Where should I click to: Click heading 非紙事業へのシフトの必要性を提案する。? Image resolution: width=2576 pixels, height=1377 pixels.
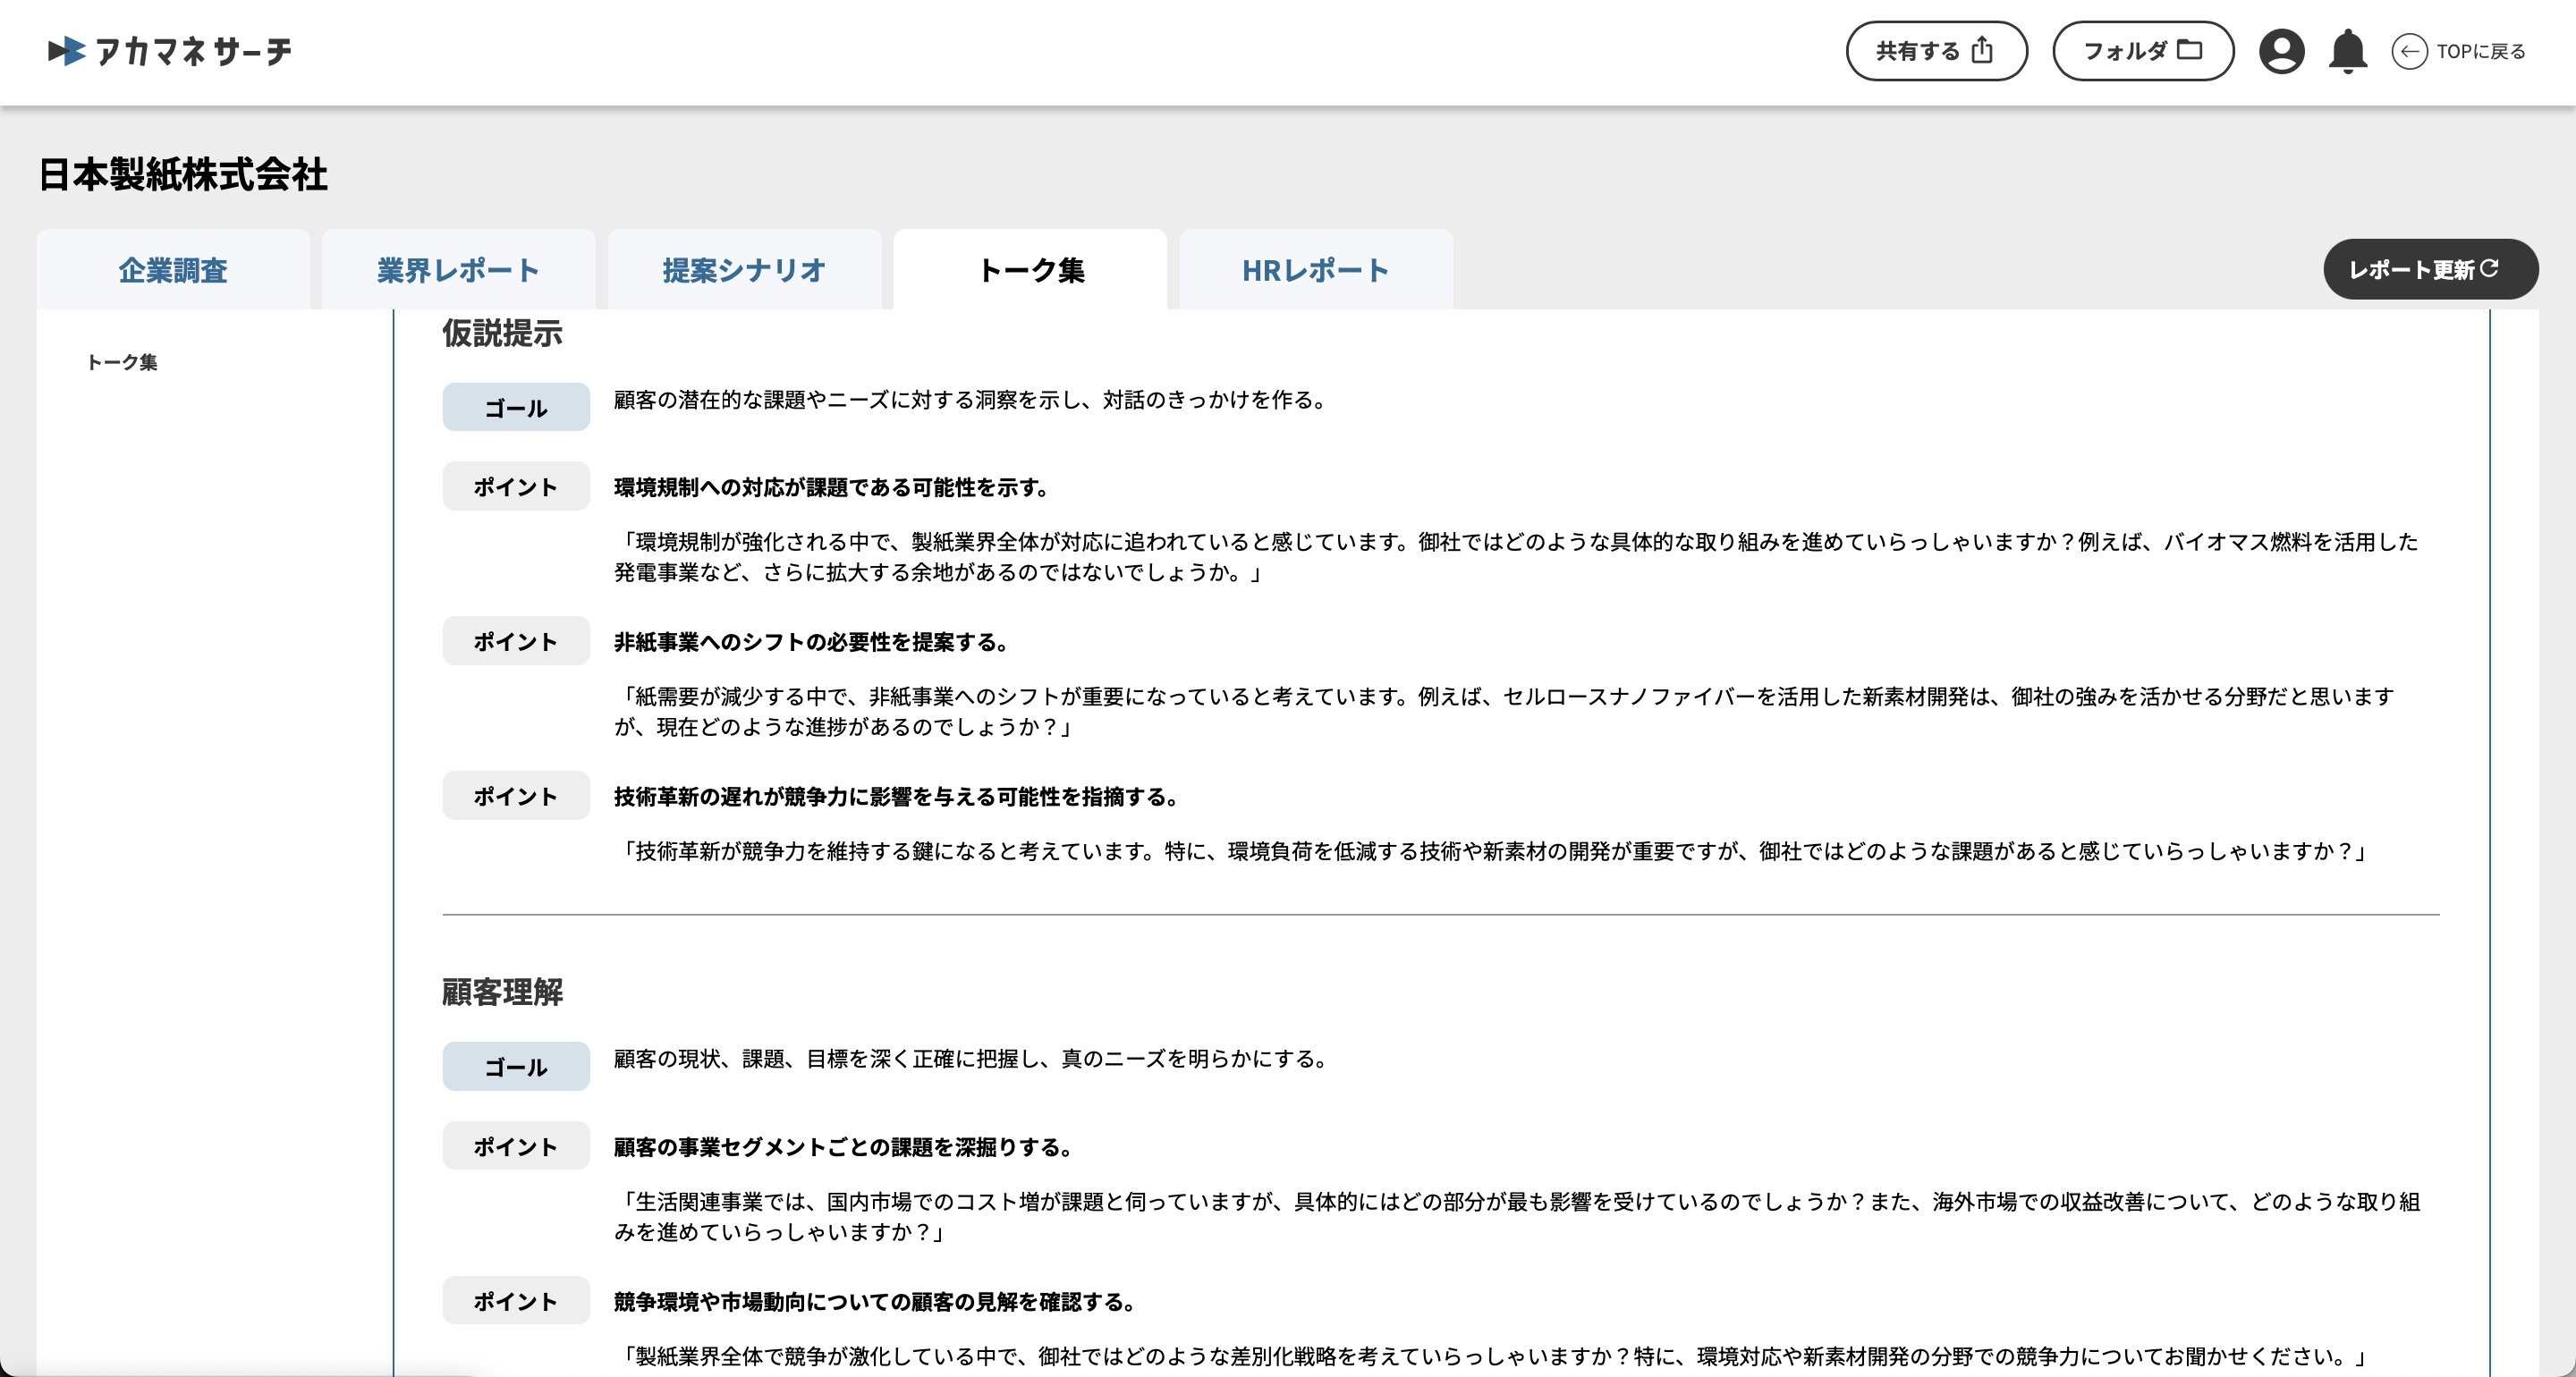coord(813,642)
